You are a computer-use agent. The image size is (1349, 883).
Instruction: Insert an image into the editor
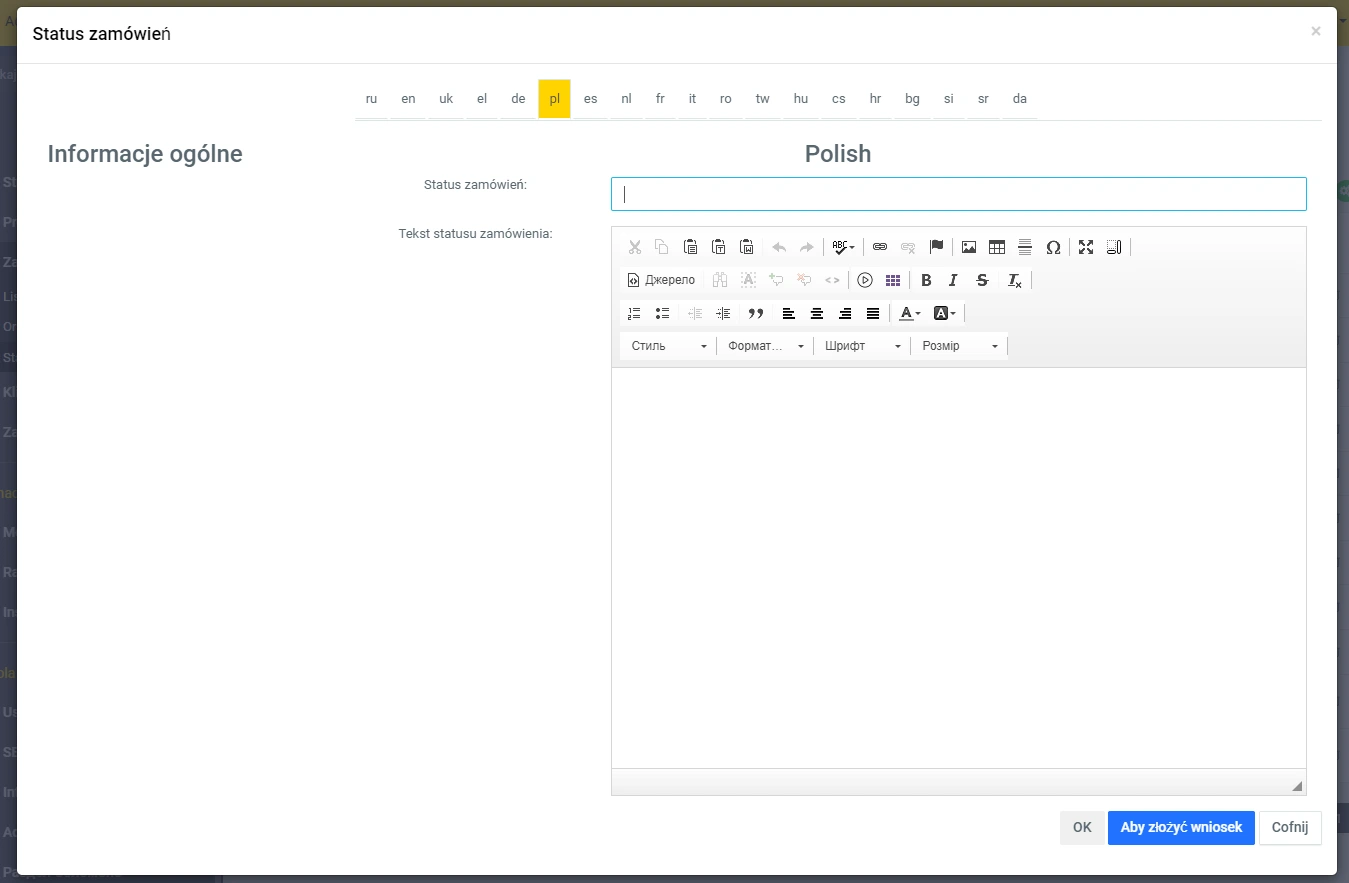969,247
